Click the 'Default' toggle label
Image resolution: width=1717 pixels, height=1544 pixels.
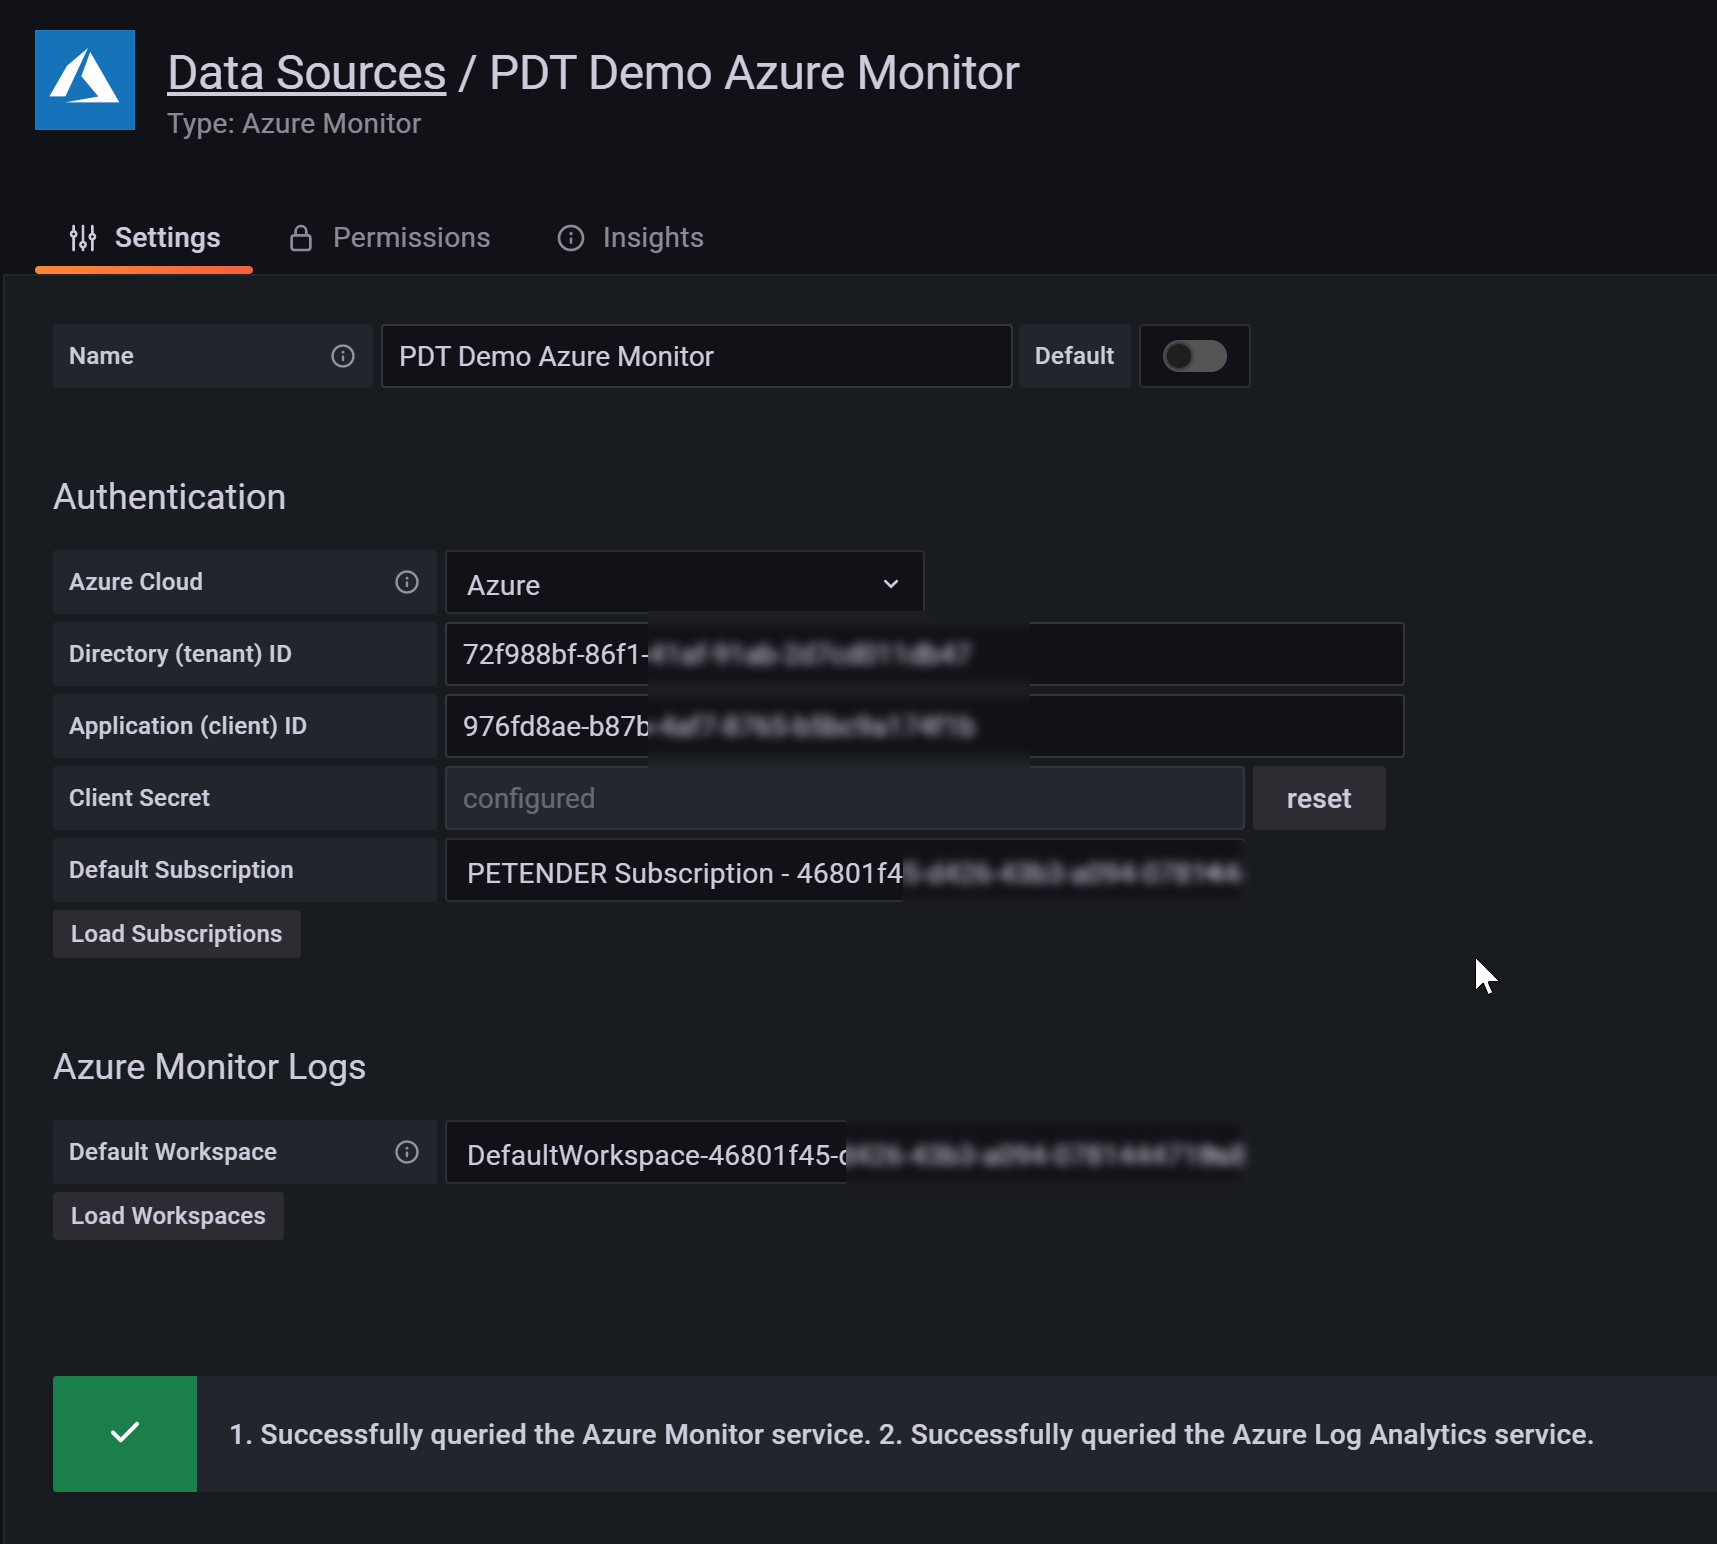tap(1074, 356)
